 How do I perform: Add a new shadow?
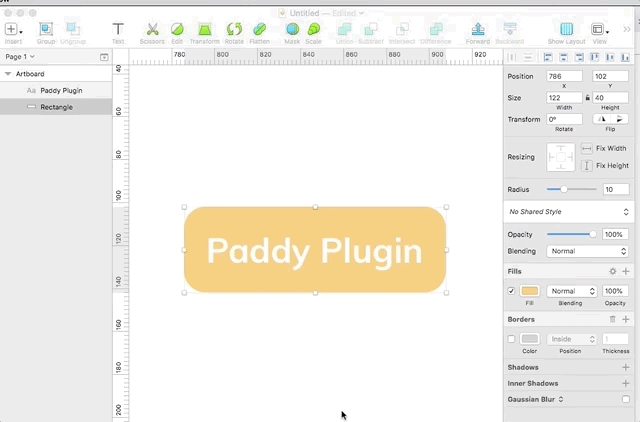click(x=626, y=367)
